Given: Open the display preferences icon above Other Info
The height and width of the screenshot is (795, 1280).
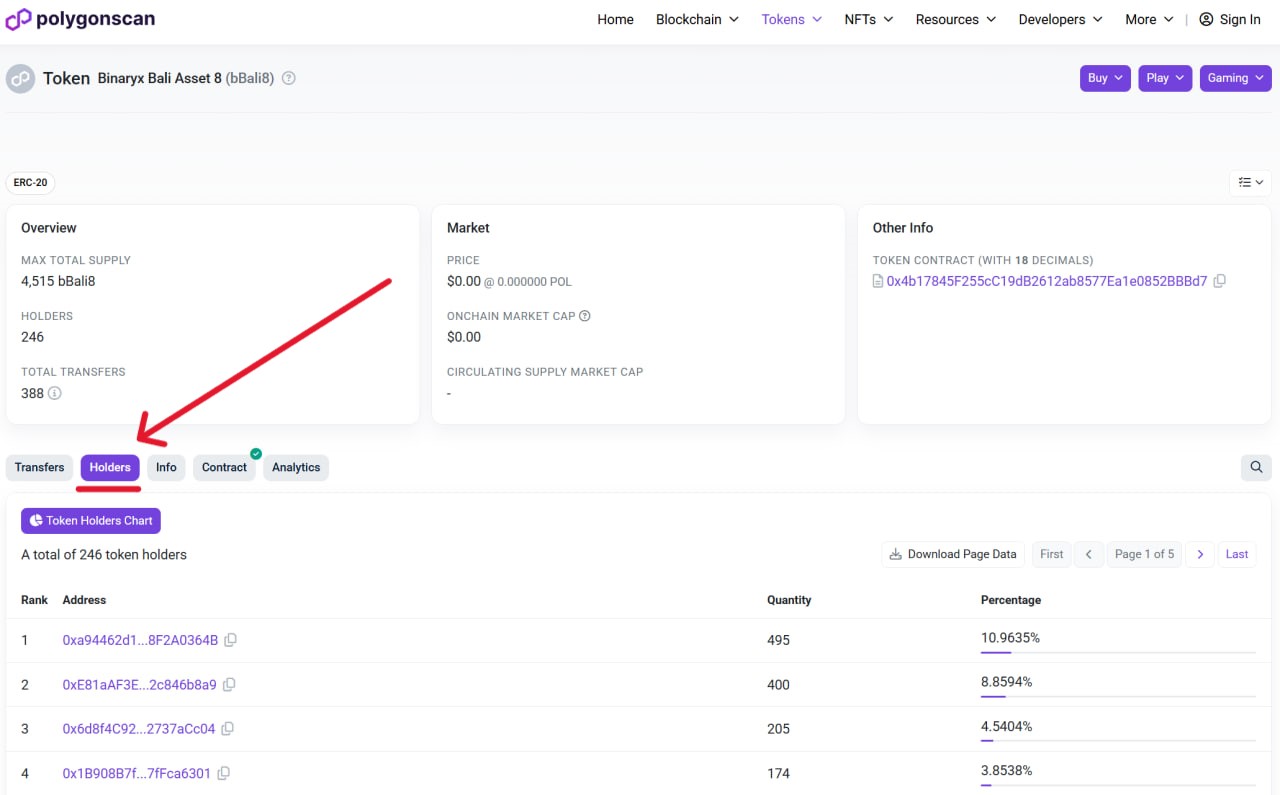Looking at the screenshot, I should pyautogui.click(x=1249, y=182).
